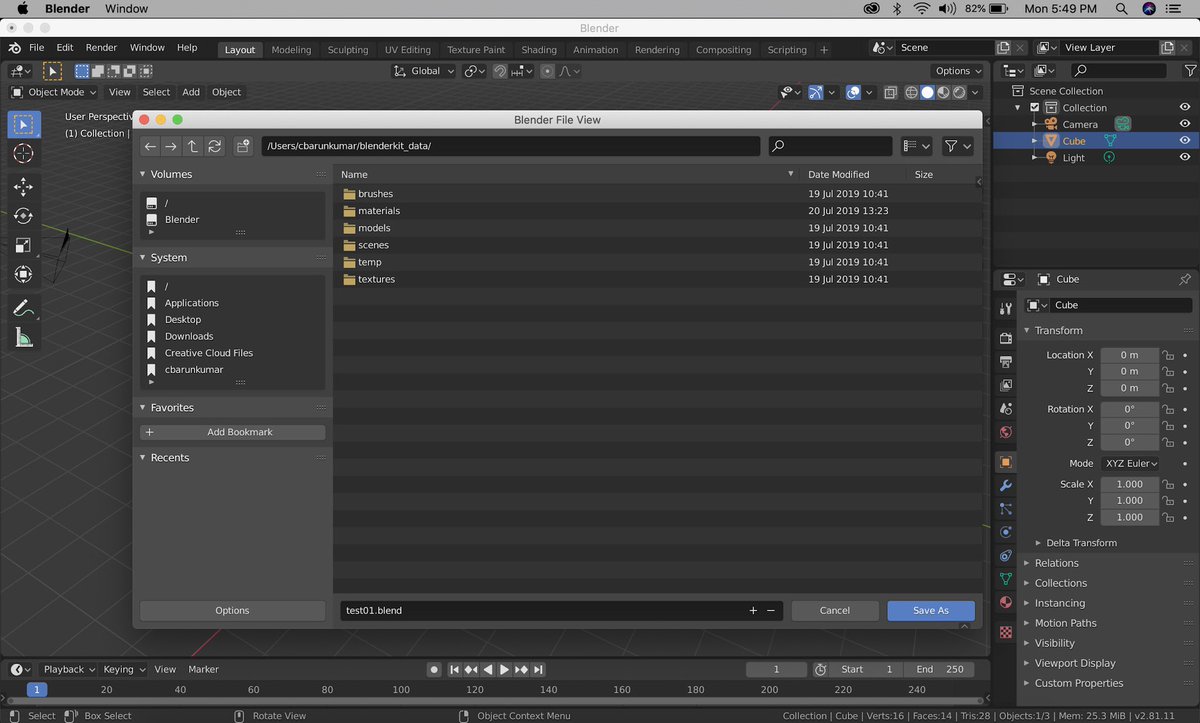Go back with the file browser left arrow
Viewport: 1200px width, 723px height.
pyautogui.click(x=150, y=146)
